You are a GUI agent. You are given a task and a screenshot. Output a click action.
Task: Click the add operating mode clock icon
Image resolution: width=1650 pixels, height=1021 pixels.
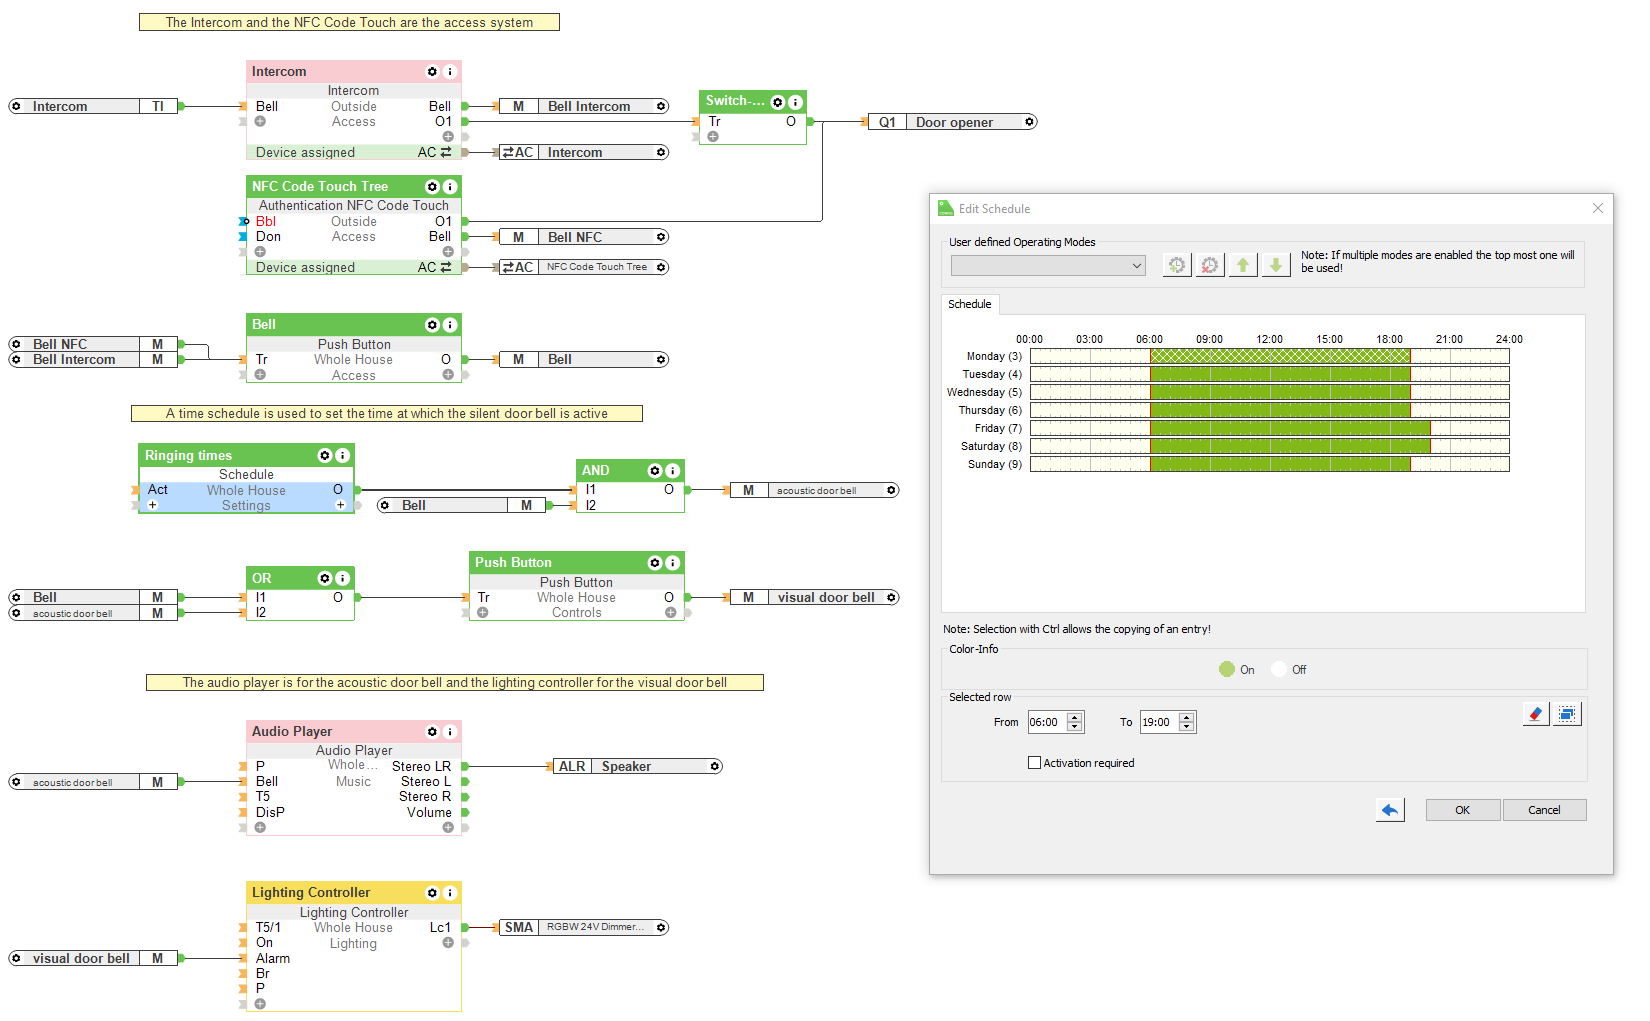point(1177,265)
